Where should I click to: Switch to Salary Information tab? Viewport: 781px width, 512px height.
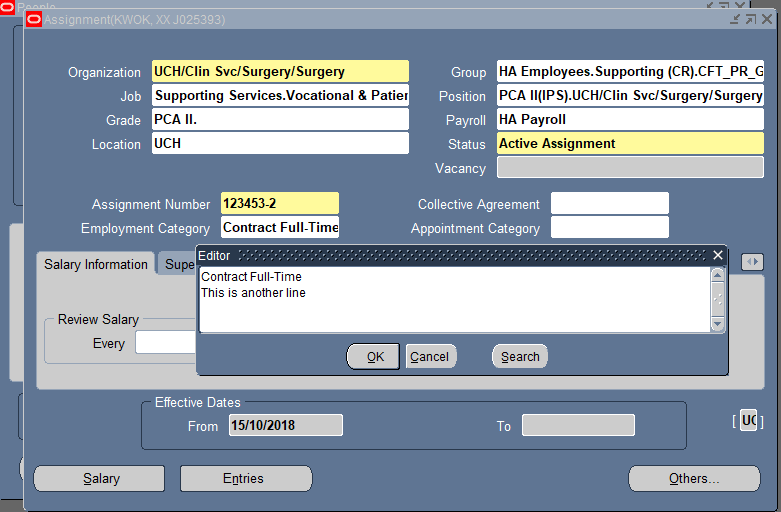96,264
